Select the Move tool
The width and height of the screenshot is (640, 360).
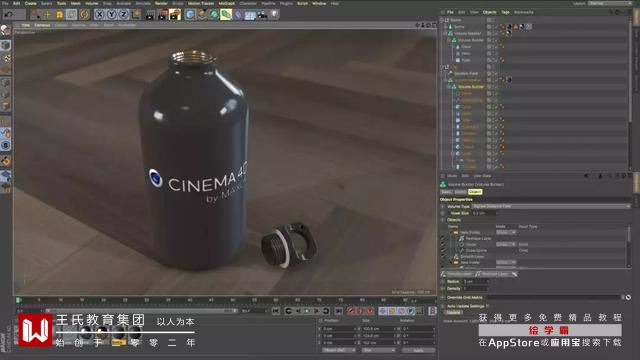click(48, 15)
